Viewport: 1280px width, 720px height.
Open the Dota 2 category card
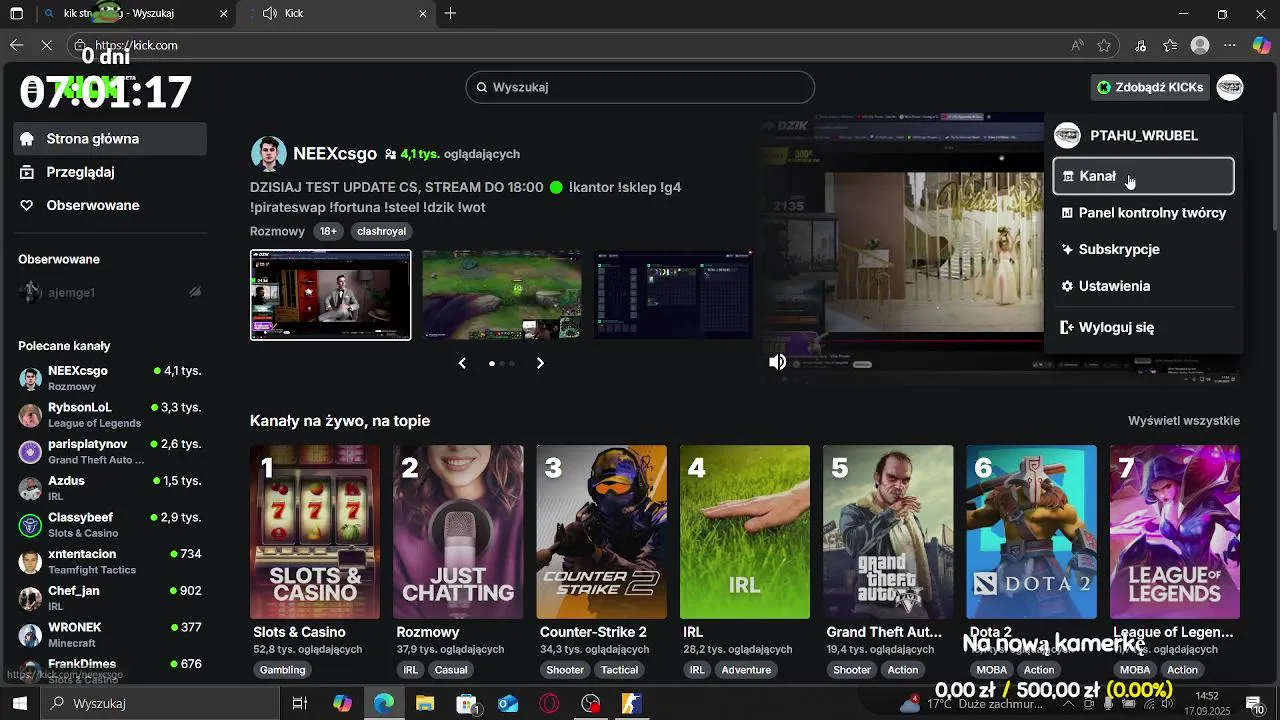[1031, 532]
